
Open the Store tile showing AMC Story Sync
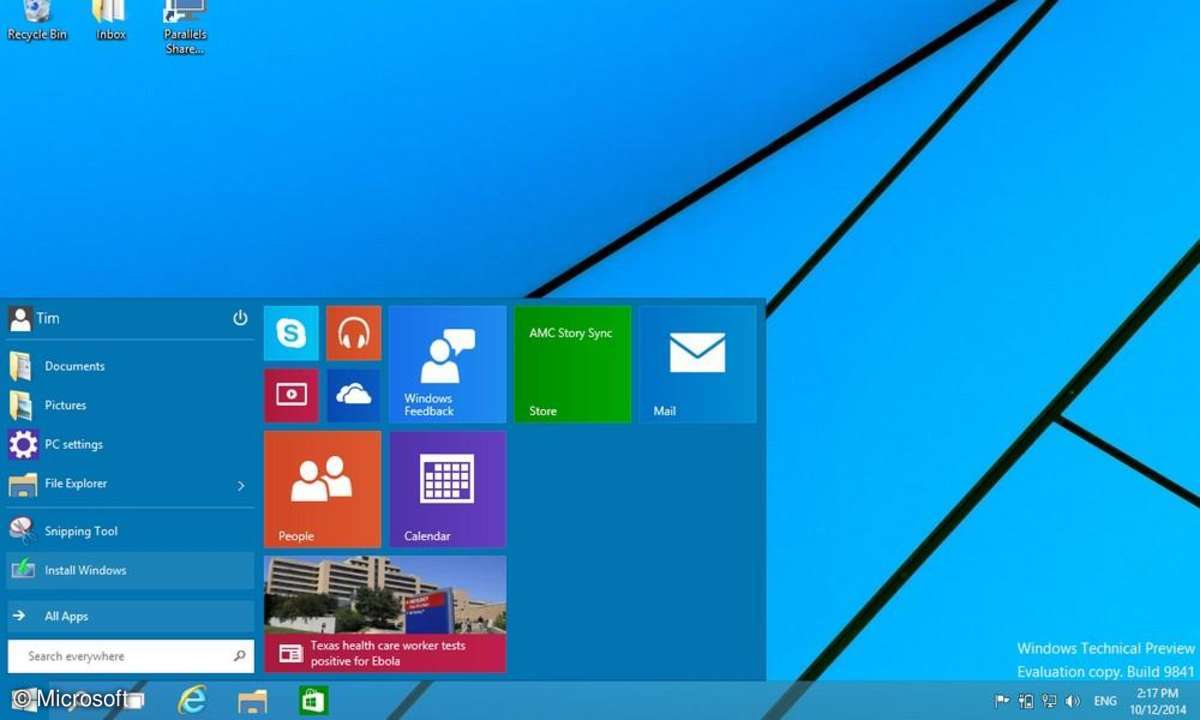(x=572, y=364)
